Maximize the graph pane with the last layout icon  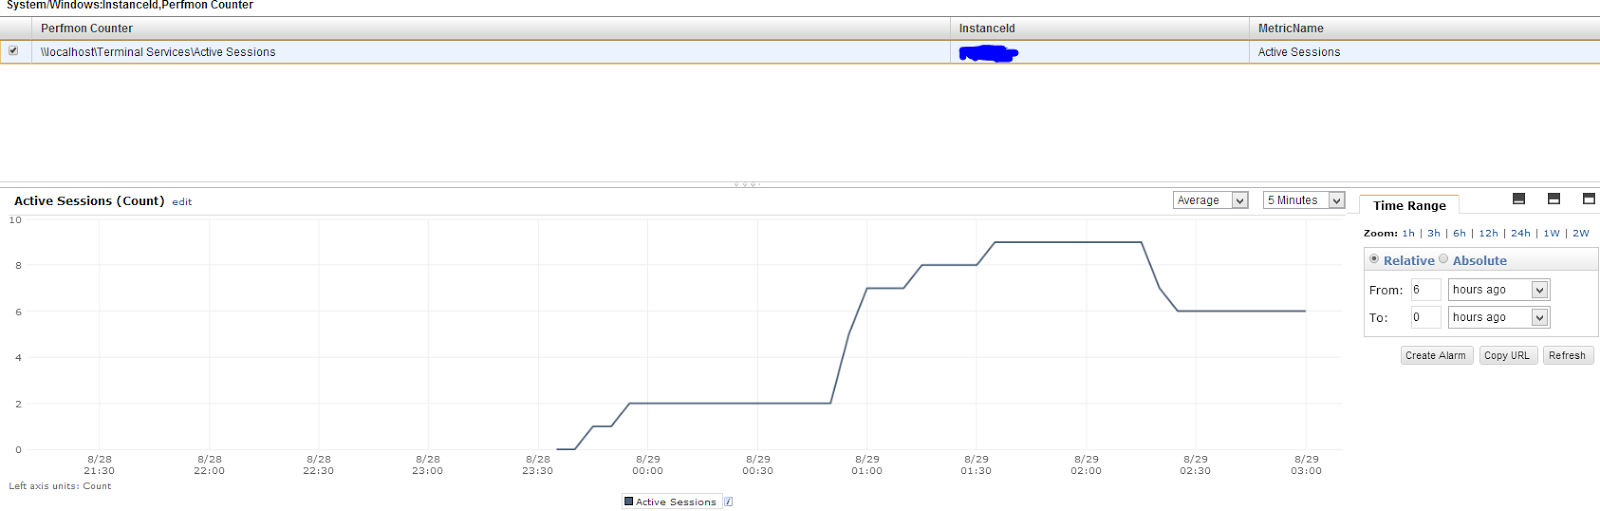tap(1588, 199)
